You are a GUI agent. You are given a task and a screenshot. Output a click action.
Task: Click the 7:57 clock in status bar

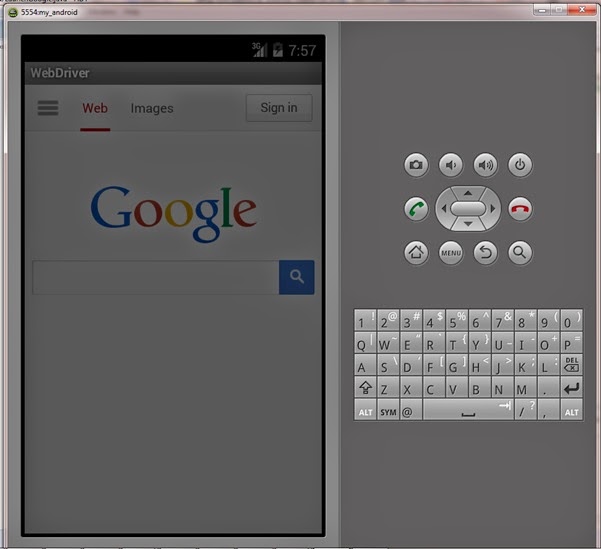click(x=302, y=50)
